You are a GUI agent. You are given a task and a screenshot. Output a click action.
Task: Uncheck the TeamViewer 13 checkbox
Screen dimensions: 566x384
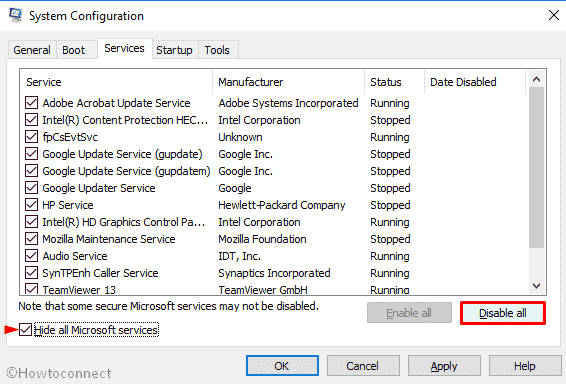[x=31, y=289]
